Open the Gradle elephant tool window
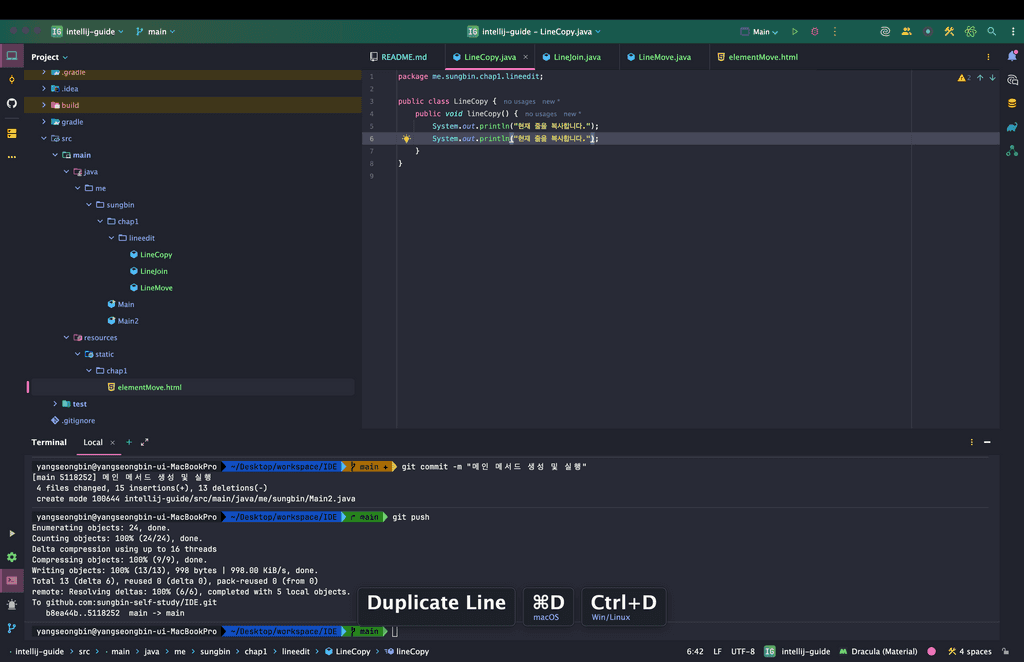The width and height of the screenshot is (1024, 662). [x=1012, y=127]
